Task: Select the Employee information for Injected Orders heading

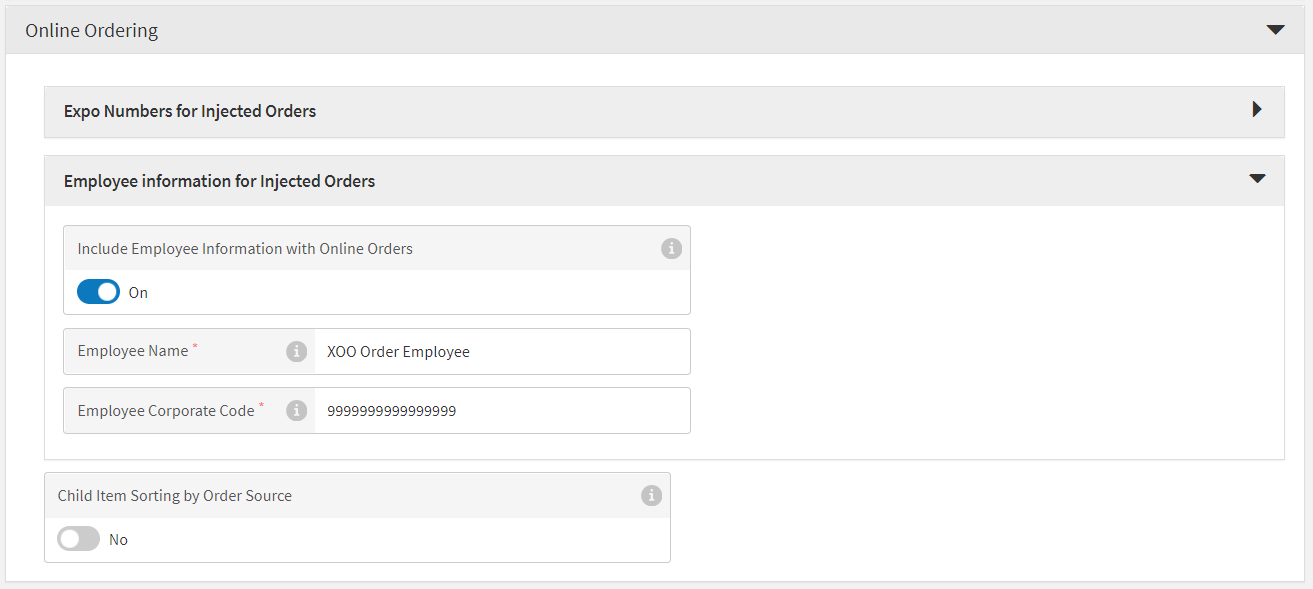Action: 219,180
